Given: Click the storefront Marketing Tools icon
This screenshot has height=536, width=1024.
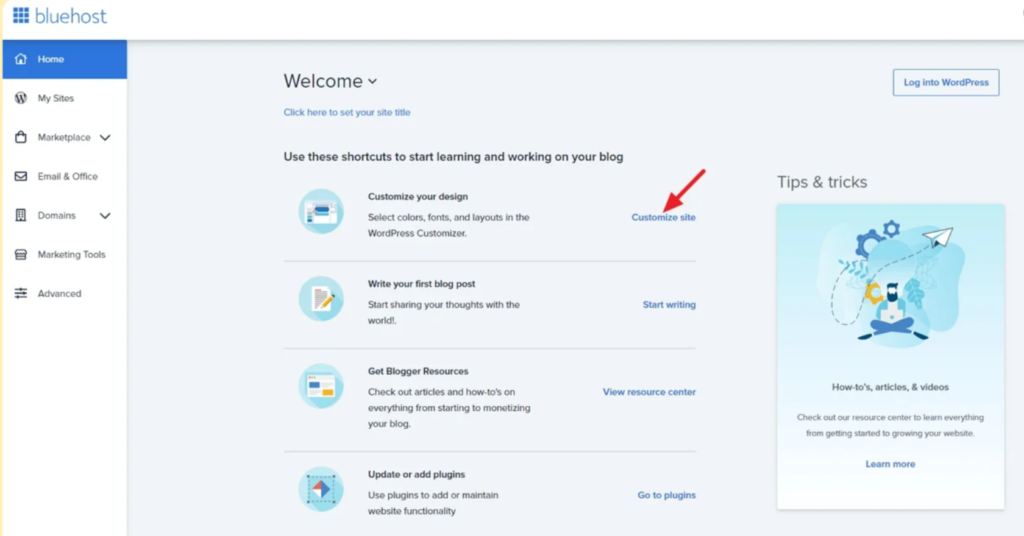Looking at the screenshot, I should coord(21,255).
